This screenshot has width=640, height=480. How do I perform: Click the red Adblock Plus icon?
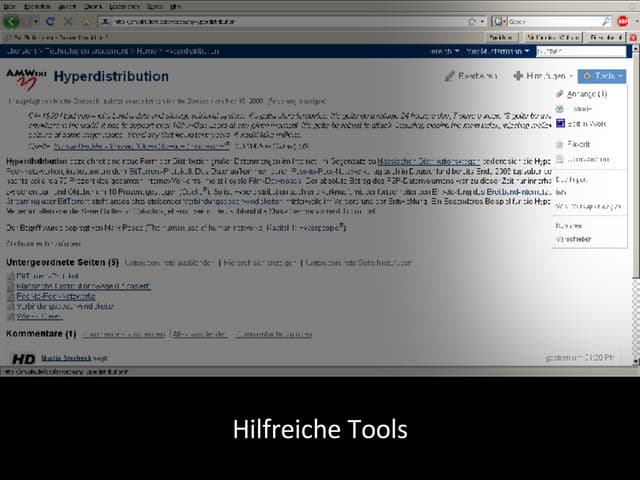[623, 21]
